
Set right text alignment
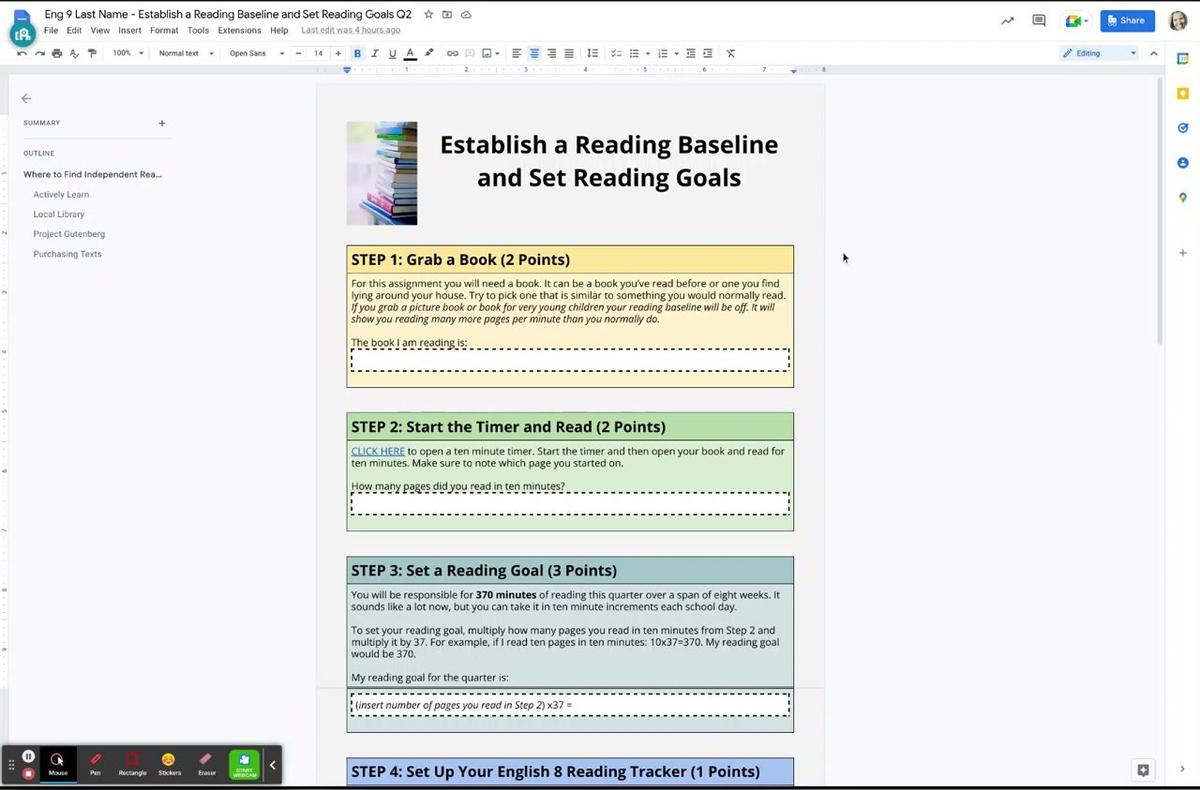[551, 53]
